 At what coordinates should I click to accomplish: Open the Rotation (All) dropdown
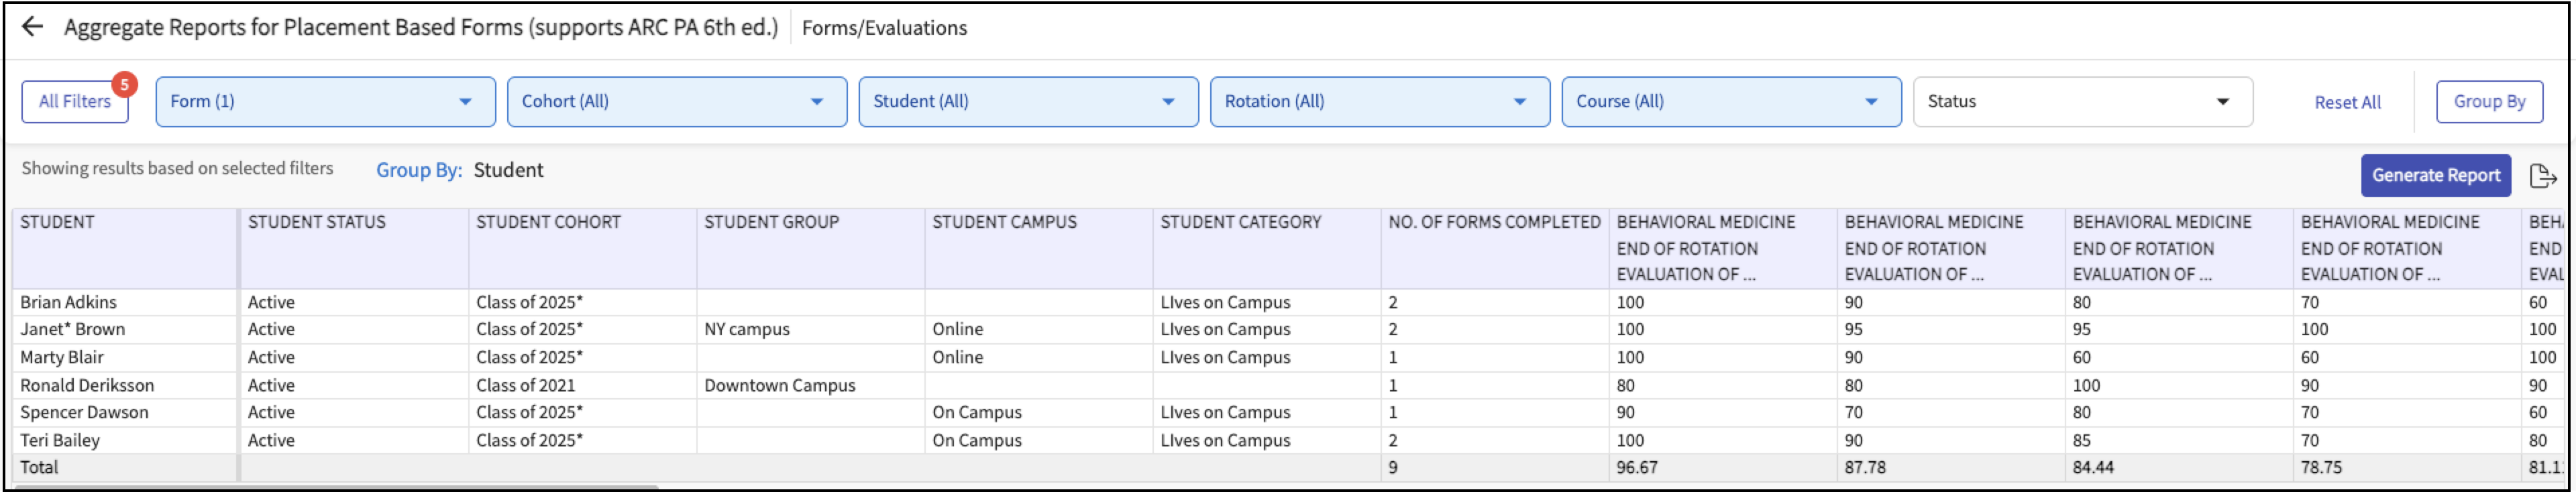click(1379, 102)
